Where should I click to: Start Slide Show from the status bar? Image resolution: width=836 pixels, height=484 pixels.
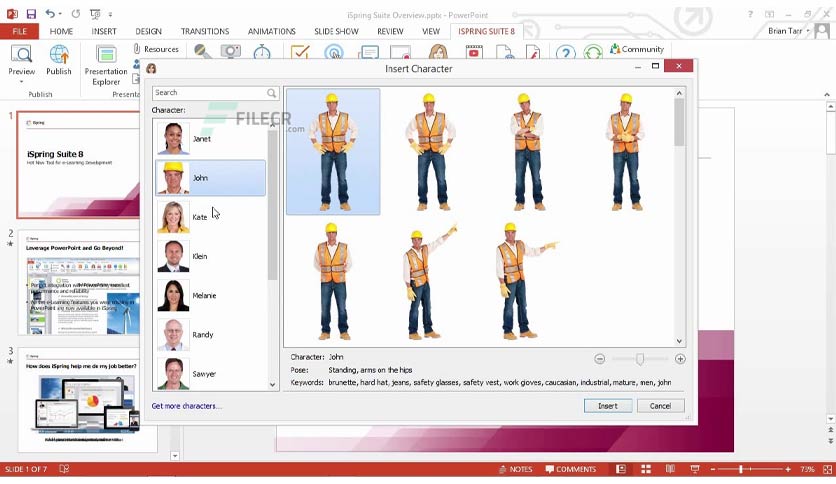[695, 469]
